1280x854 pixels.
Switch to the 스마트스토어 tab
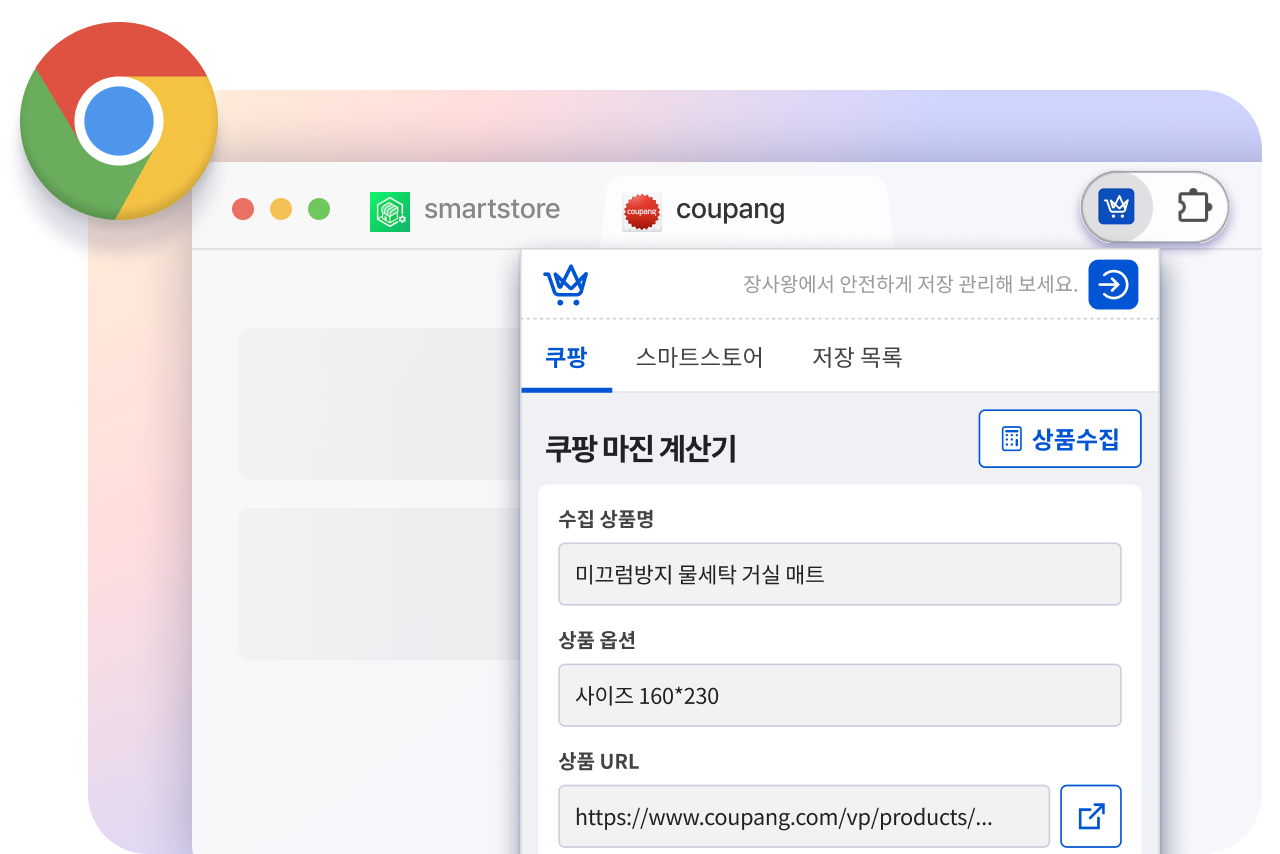point(700,357)
